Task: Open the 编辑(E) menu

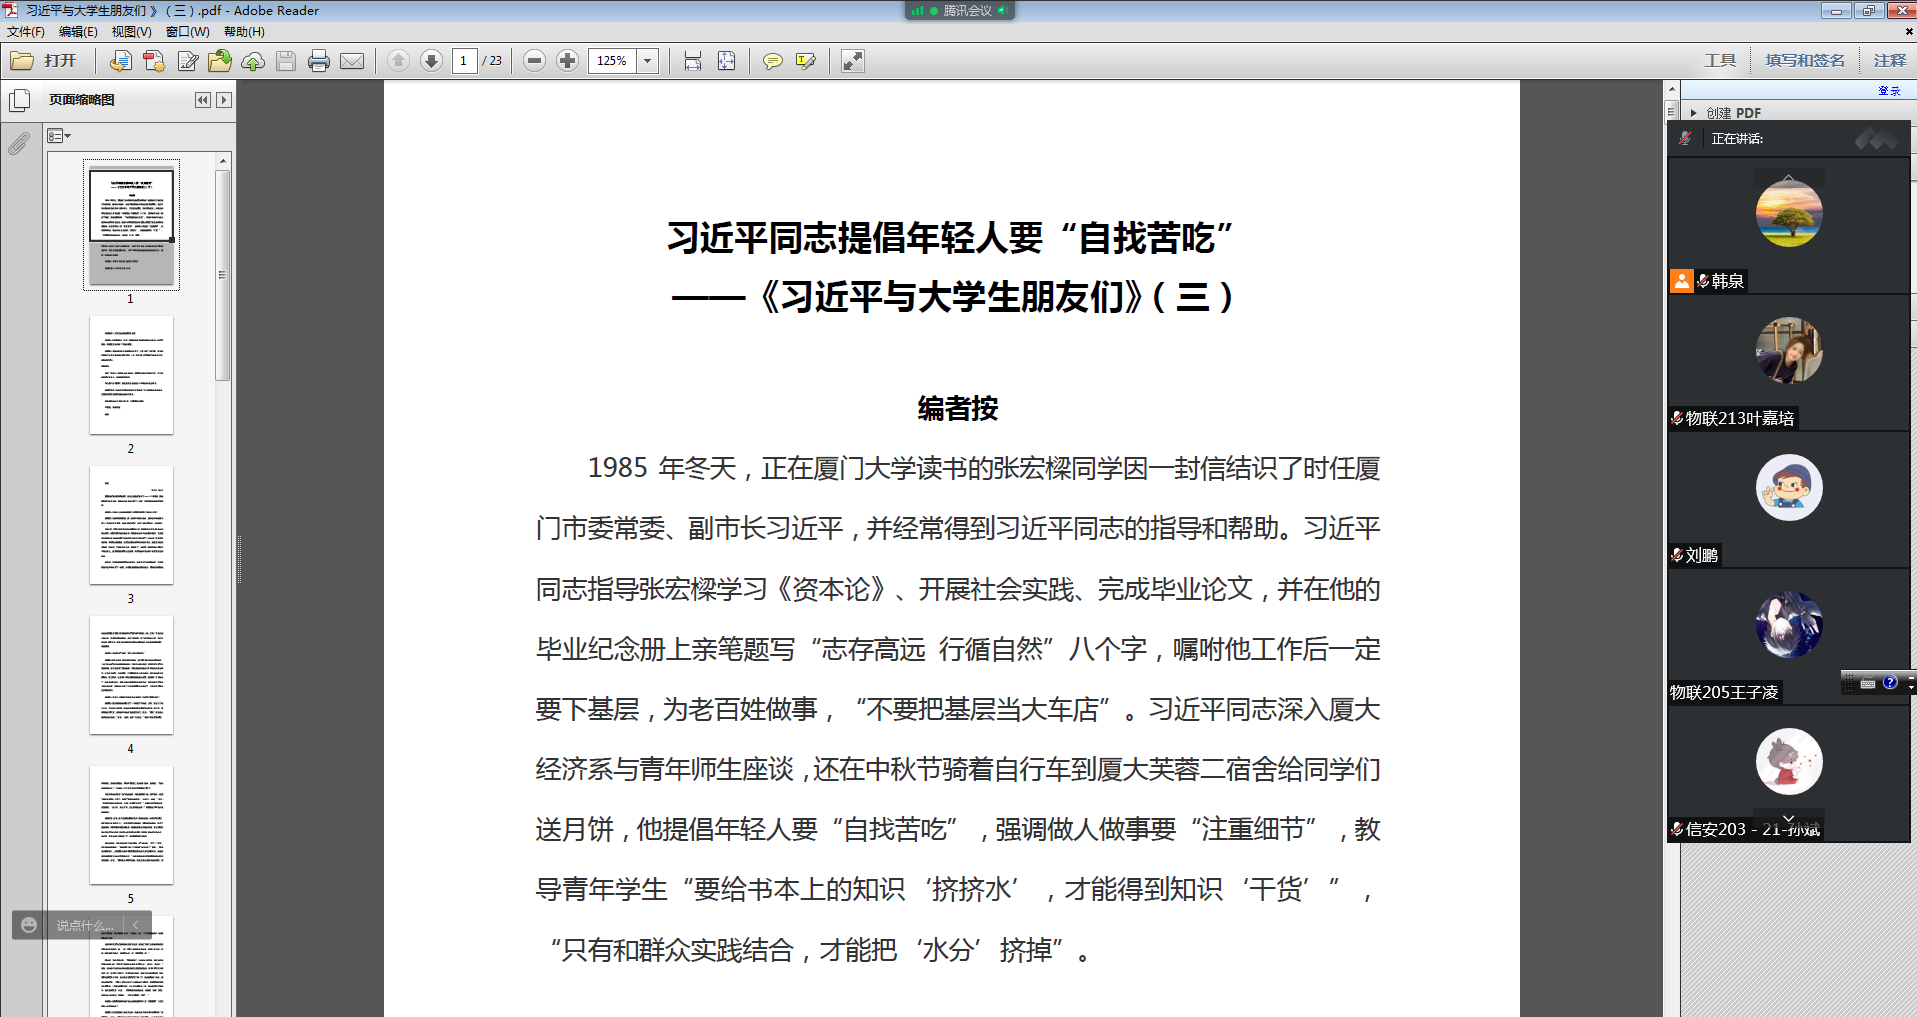Action: [78, 31]
